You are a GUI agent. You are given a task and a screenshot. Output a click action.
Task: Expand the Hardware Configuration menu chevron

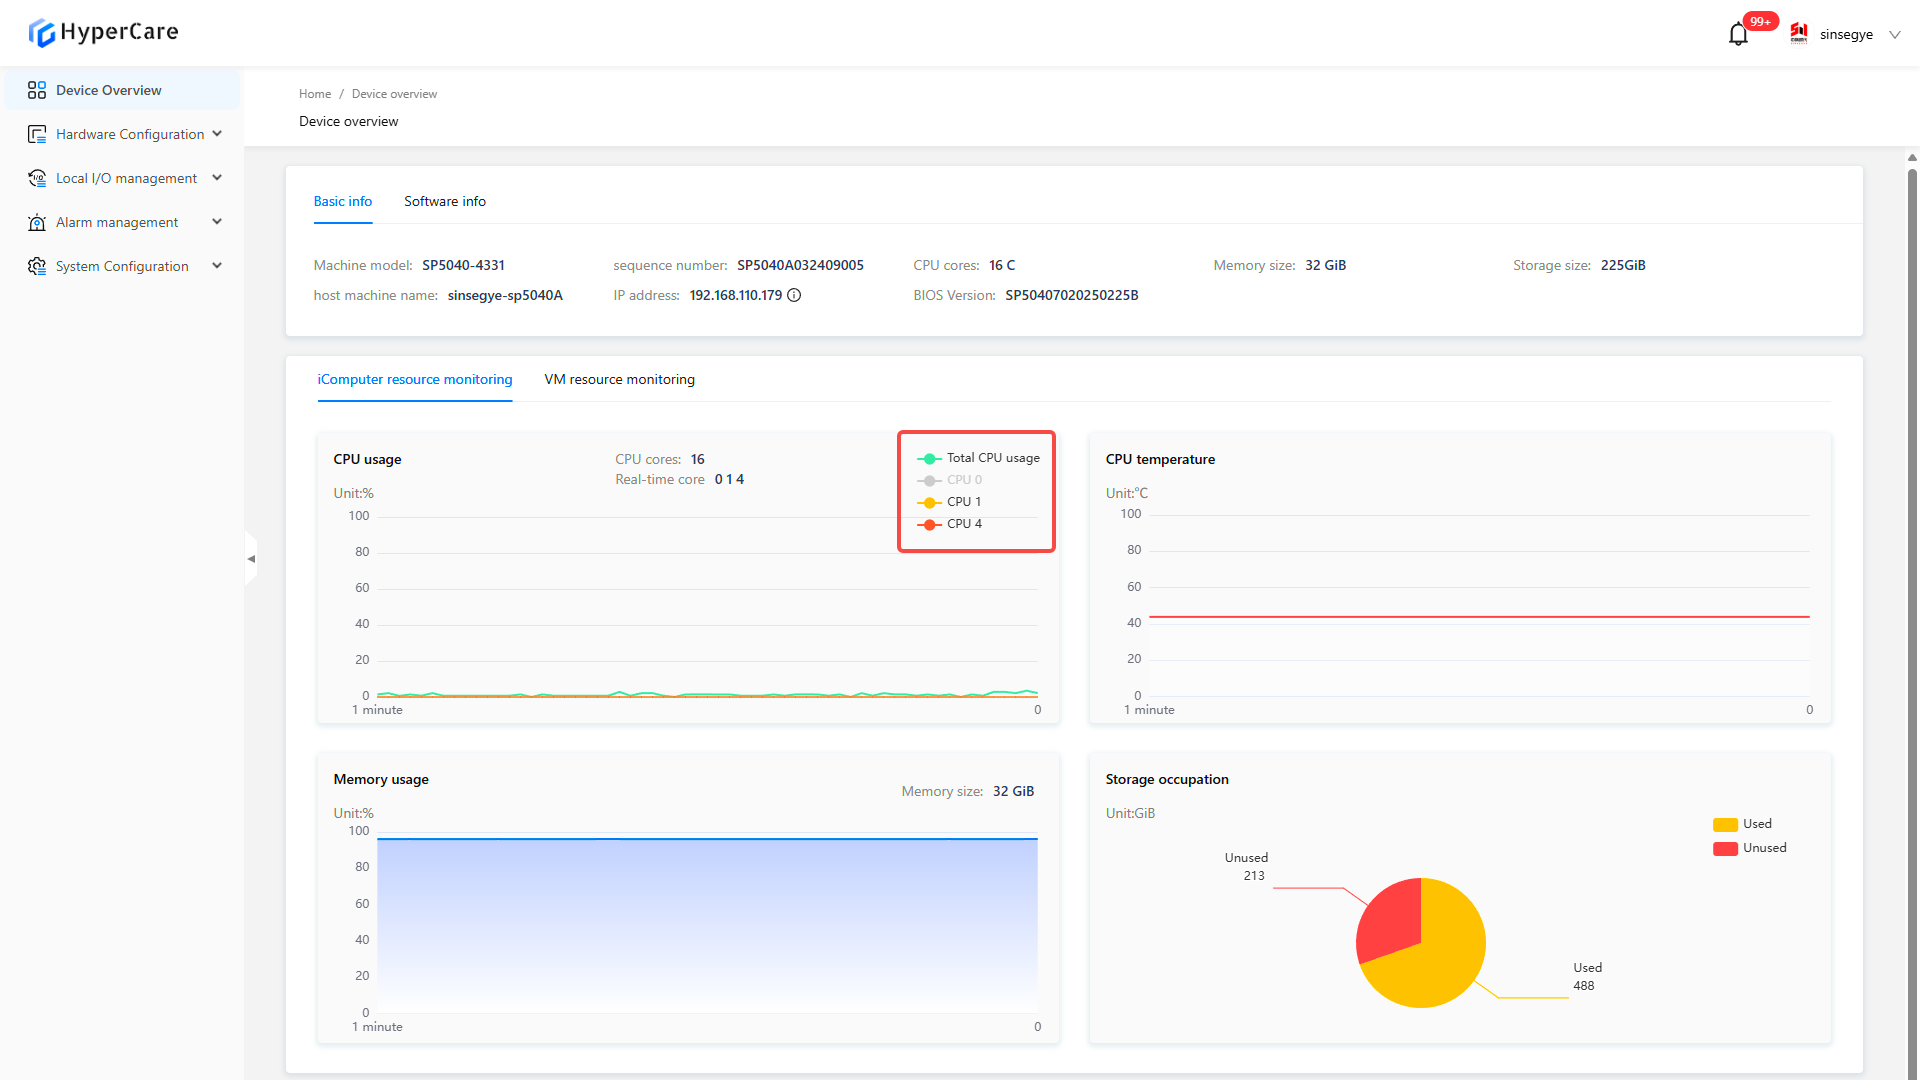(x=217, y=134)
